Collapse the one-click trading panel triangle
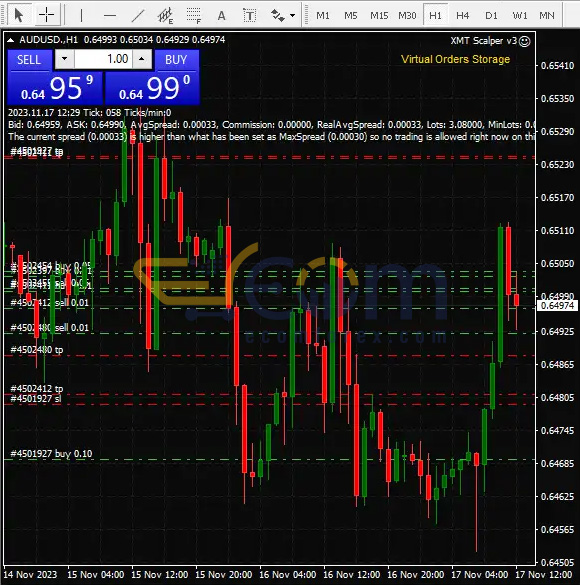The height and width of the screenshot is (585, 580). pos(11,40)
